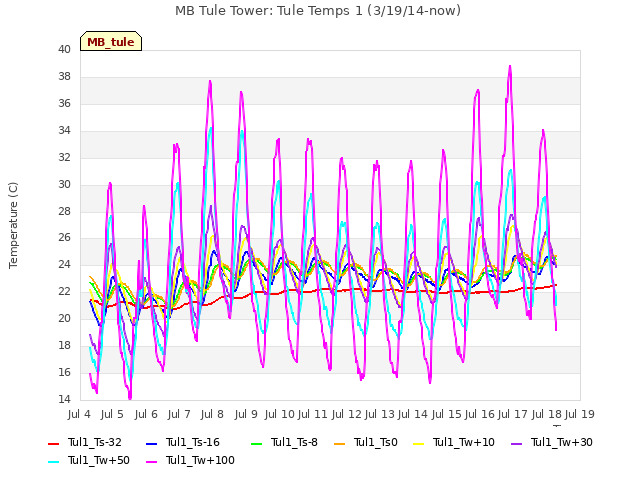Screen dimensions: 640x480
Task: Click the green Tul1_Ts-8 legend swatch
Action: point(256,443)
